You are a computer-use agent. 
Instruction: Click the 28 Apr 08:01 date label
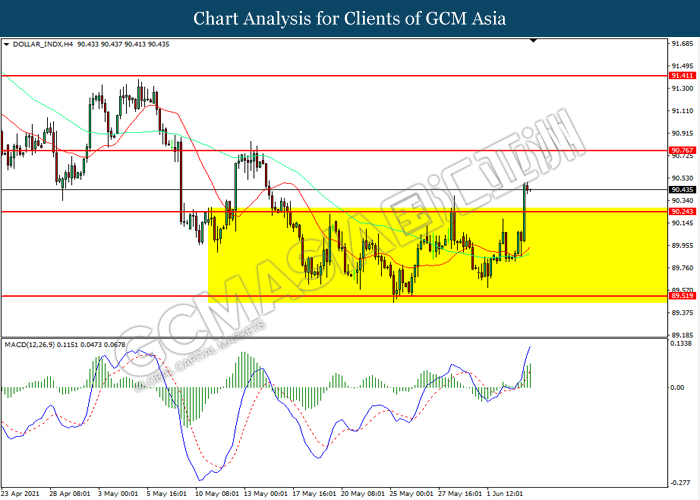click(x=70, y=493)
